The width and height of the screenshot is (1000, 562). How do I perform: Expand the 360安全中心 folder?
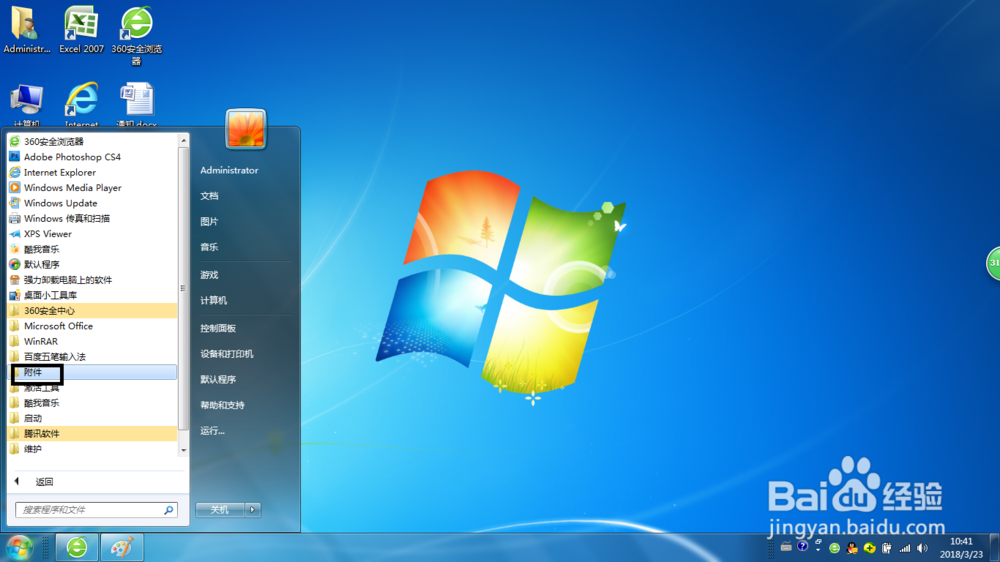(92, 311)
